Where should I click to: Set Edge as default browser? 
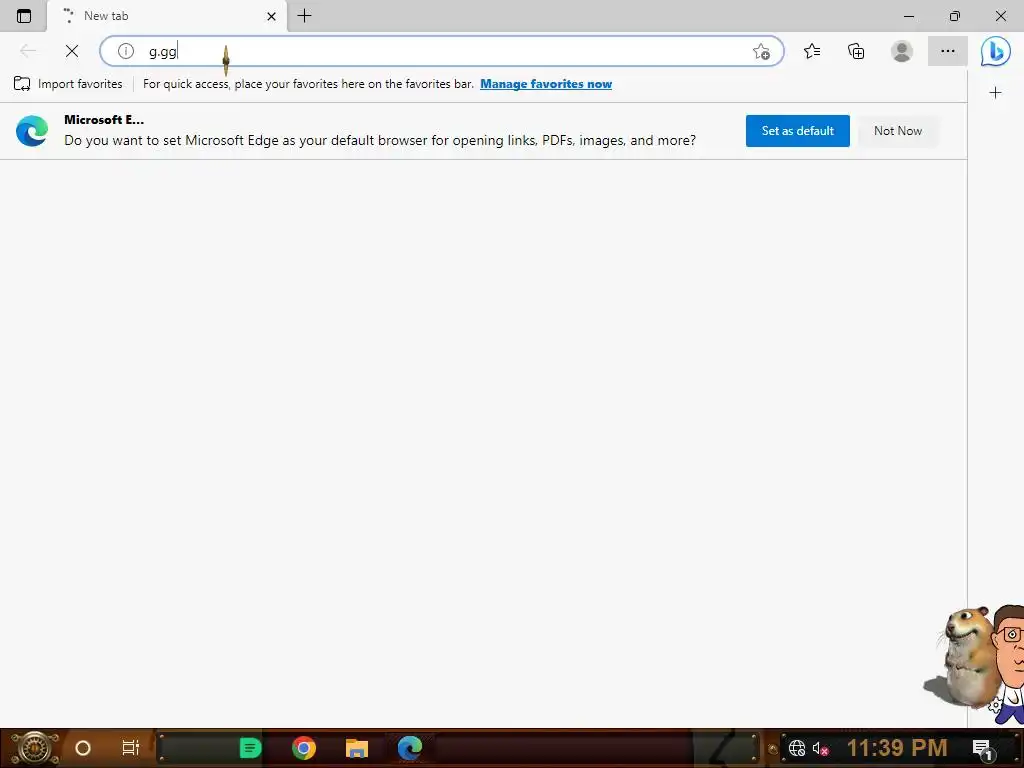797,131
